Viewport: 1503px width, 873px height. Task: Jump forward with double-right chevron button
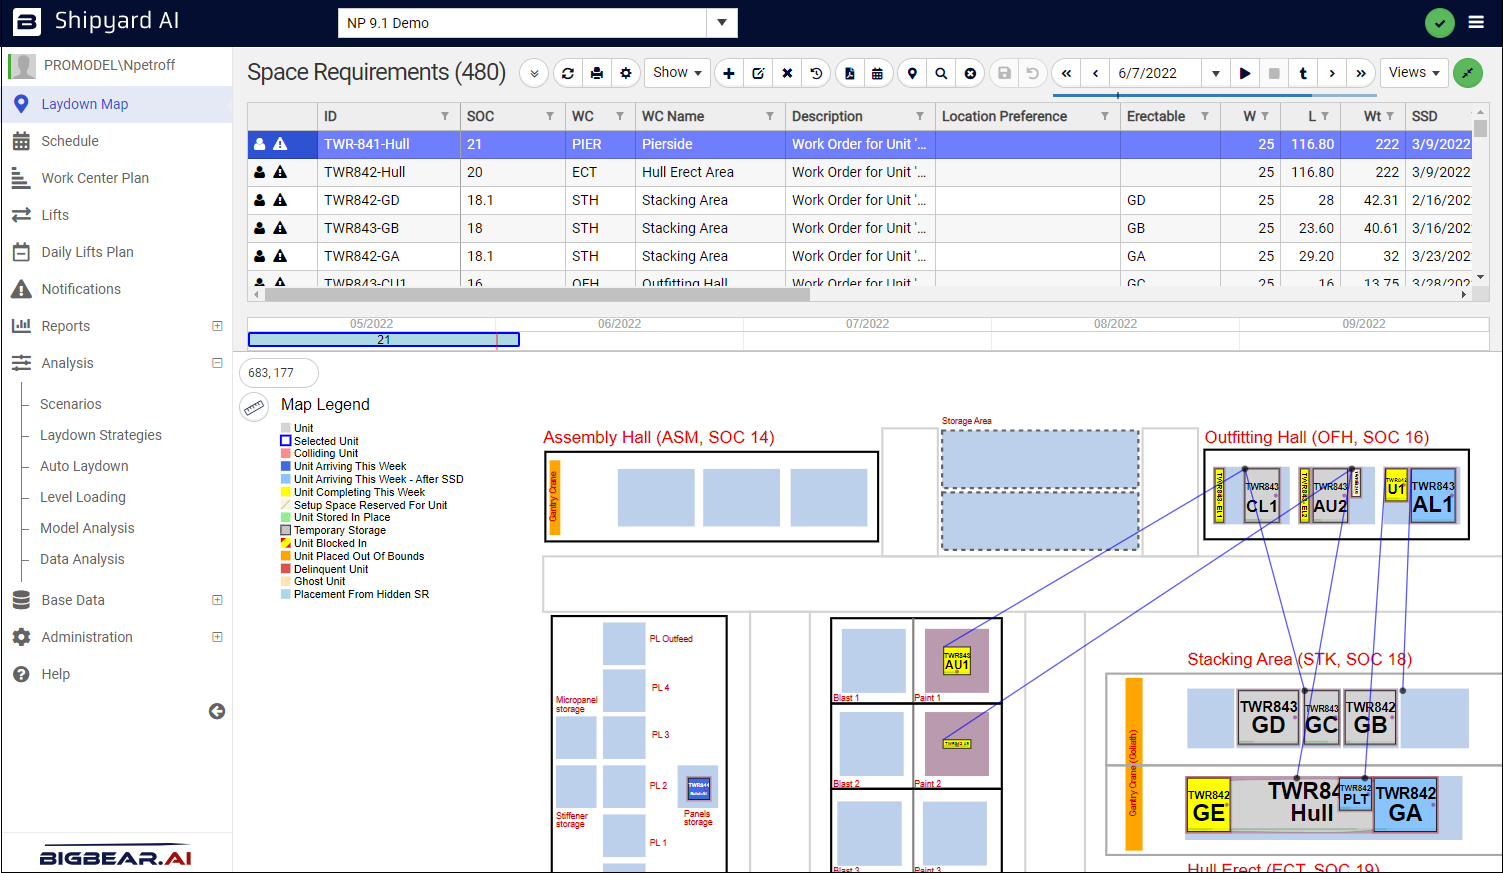coord(1361,73)
